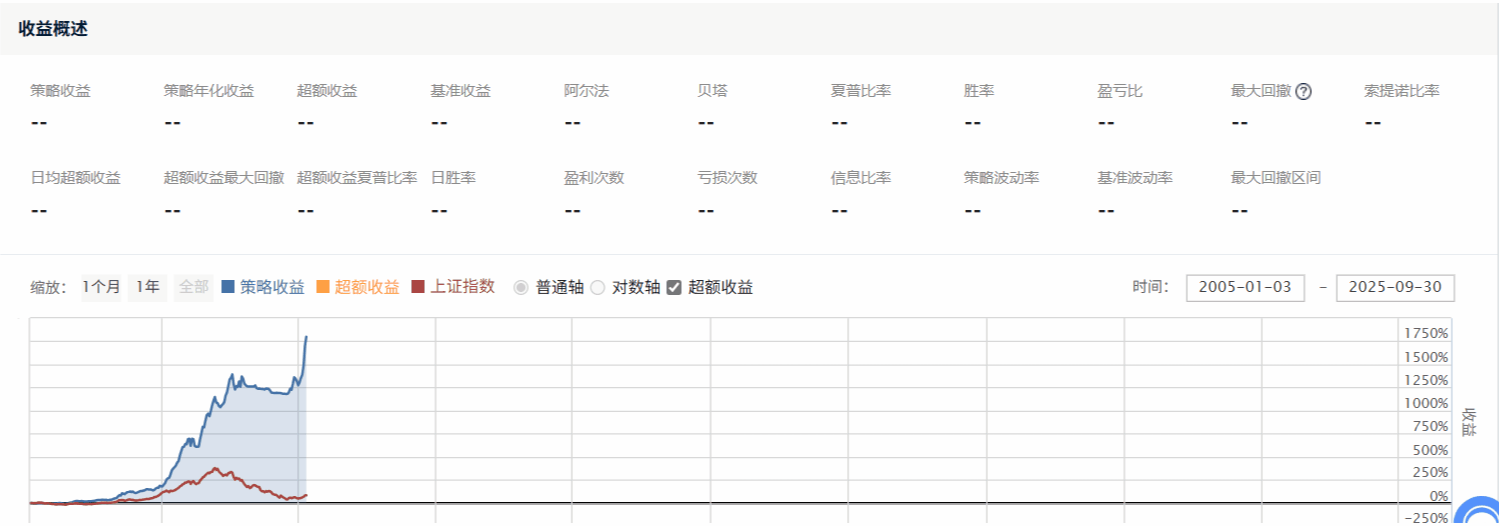The image size is (1500, 526).
Task: Click the 超额收益夏普比率 metric label
Action: pos(357,178)
